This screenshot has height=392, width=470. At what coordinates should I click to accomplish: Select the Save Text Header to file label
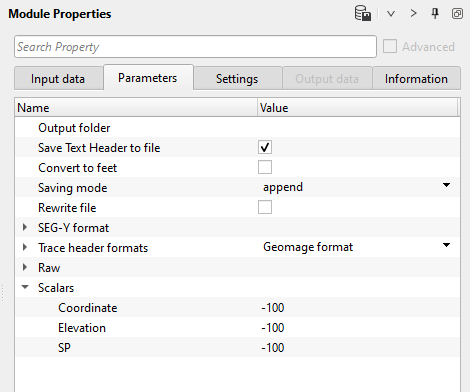pos(99,148)
